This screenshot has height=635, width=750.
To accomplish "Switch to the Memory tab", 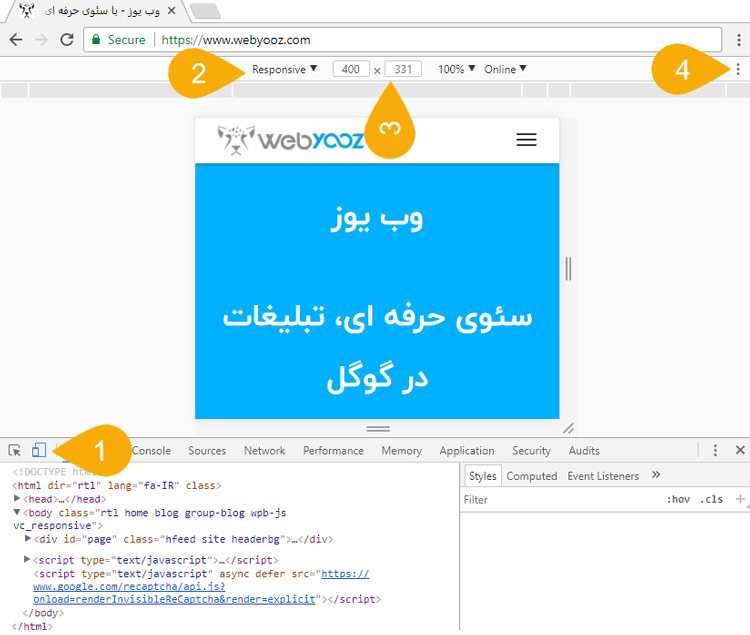I will 401,450.
